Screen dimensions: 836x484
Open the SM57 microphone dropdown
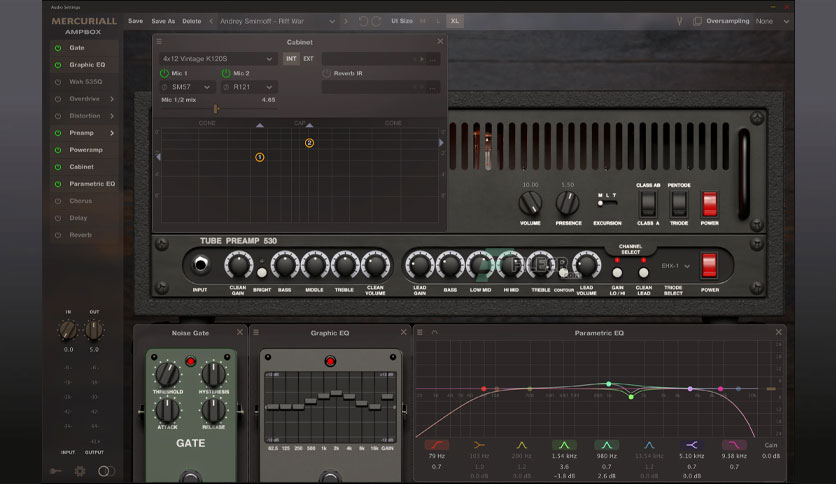click(187, 87)
